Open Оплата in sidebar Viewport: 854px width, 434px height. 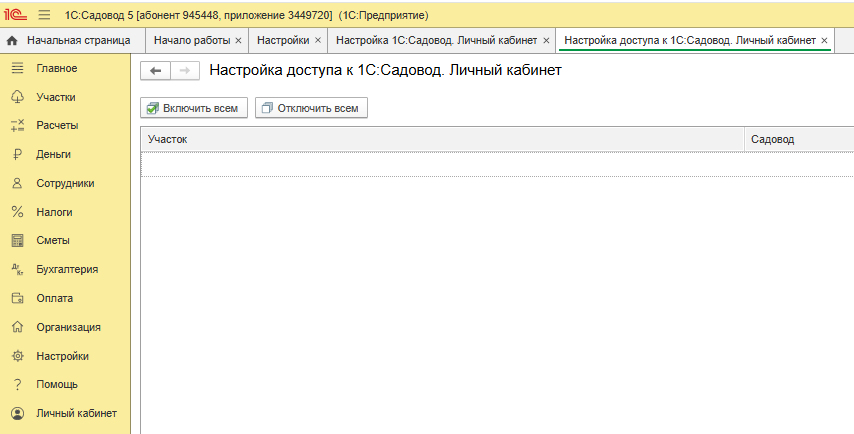(x=54, y=298)
